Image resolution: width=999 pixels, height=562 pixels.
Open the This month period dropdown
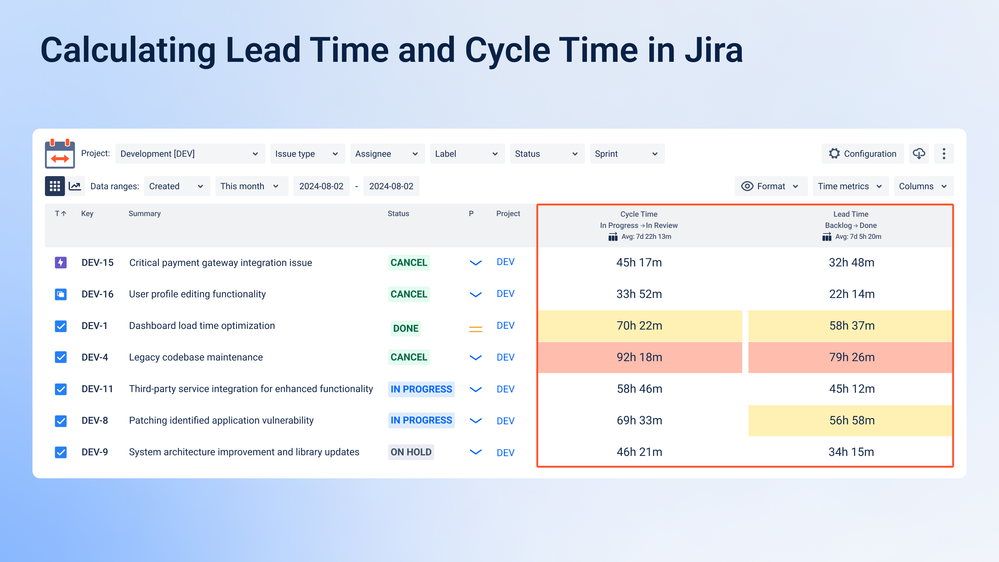pos(250,186)
